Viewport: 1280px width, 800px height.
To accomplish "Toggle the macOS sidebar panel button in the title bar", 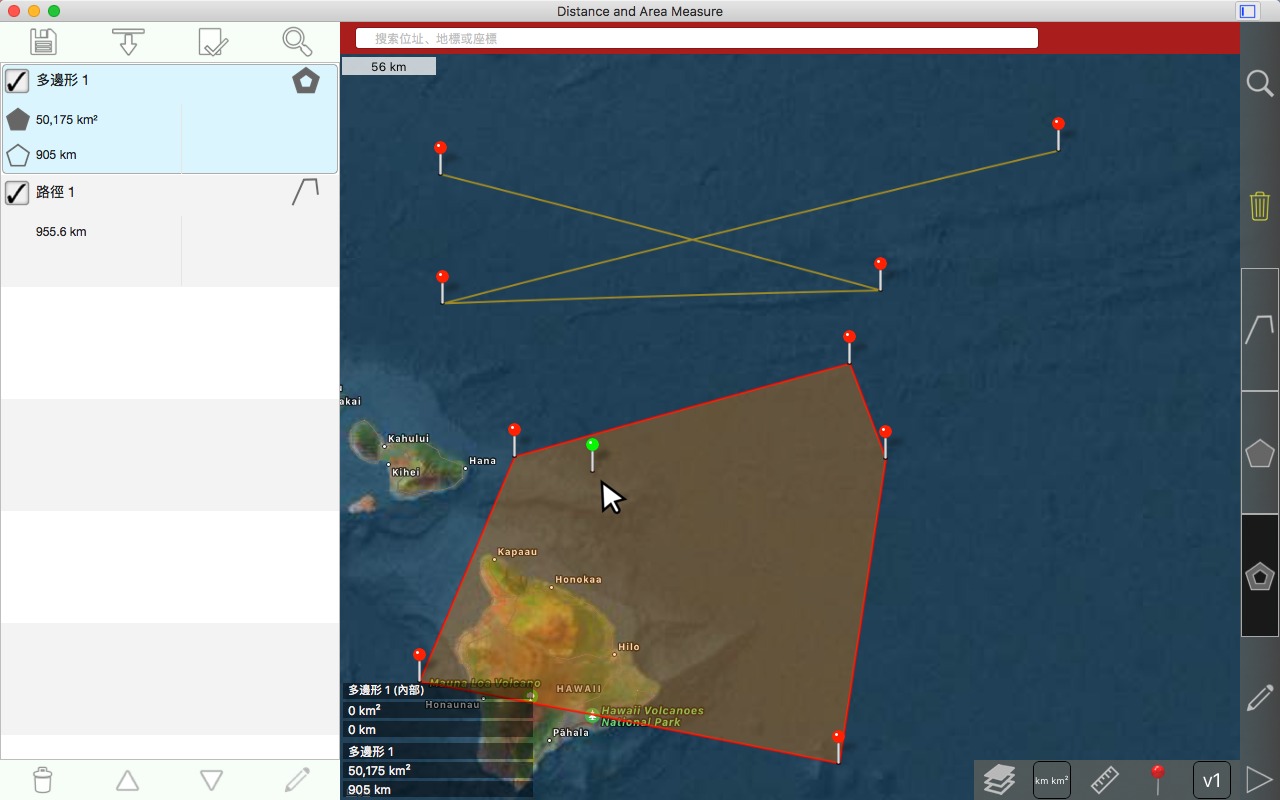I will (1247, 11).
